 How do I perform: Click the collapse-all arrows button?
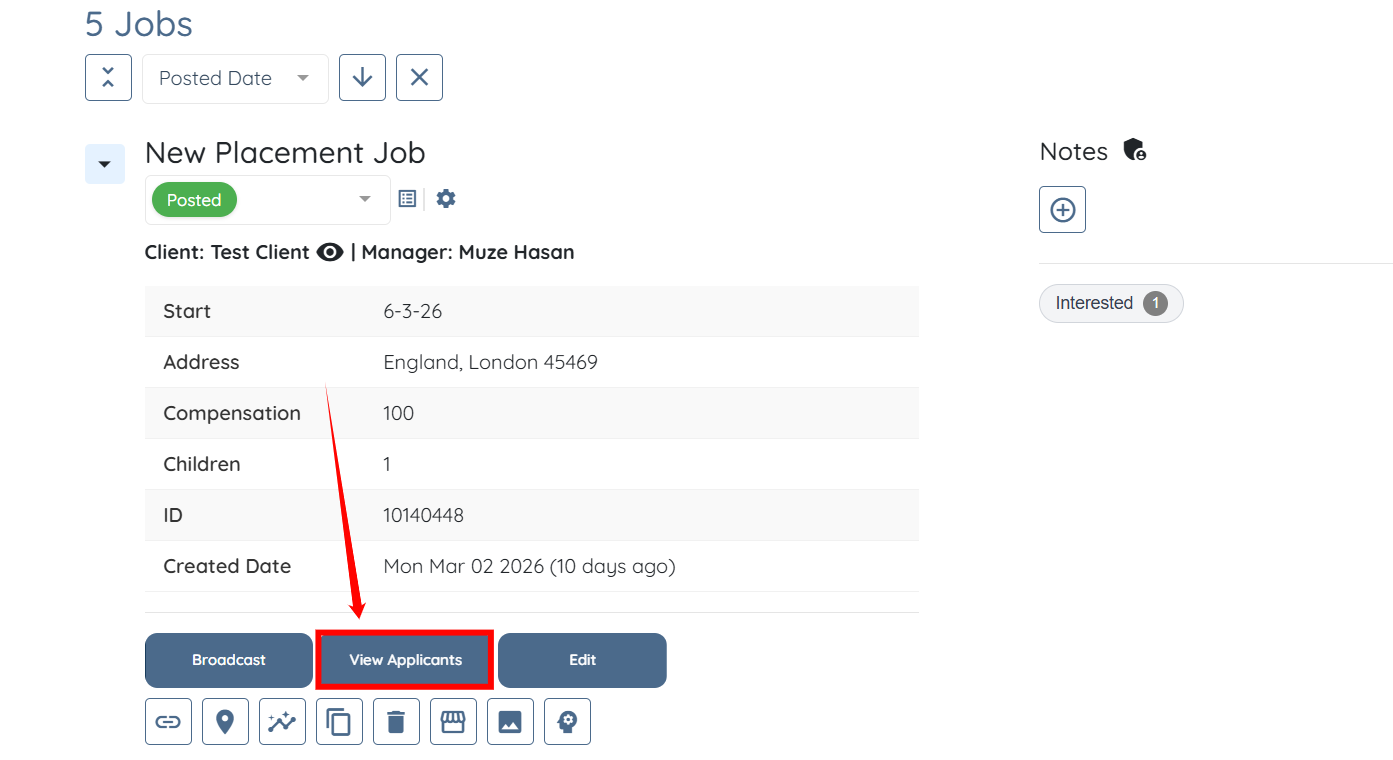click(x=108, y=78)
